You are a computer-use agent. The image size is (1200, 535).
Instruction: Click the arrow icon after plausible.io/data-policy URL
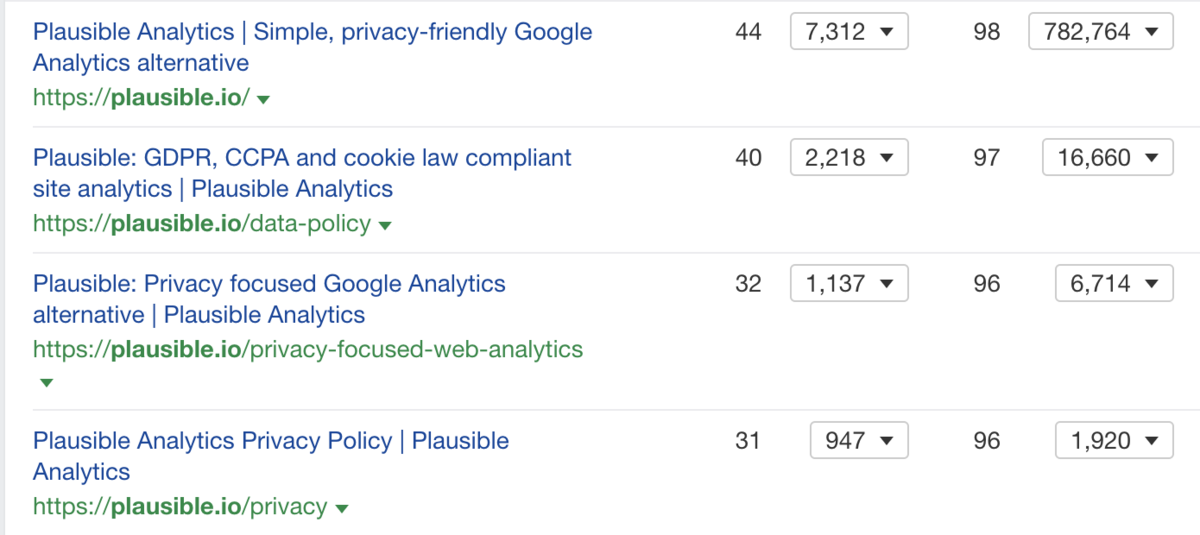pyautogui.click(x=385, y=226)
